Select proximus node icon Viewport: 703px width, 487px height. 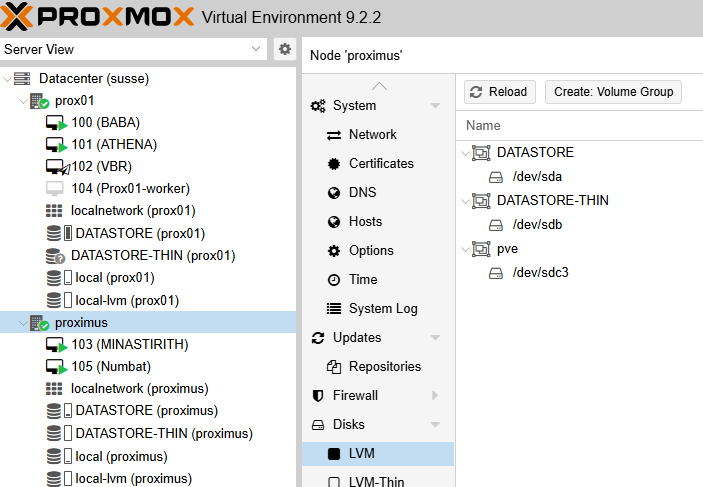click(39, 322)
